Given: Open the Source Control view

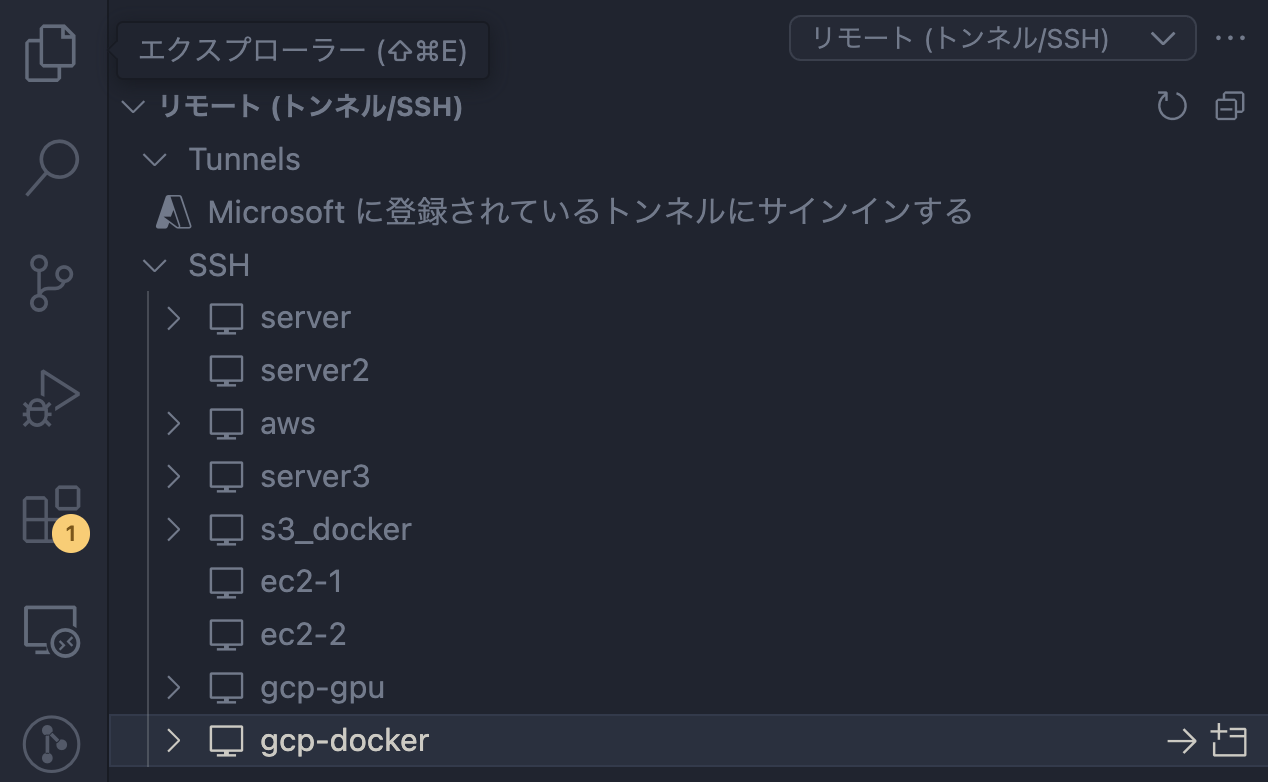Looking at the screenshot, I should [x=50, y=282].
